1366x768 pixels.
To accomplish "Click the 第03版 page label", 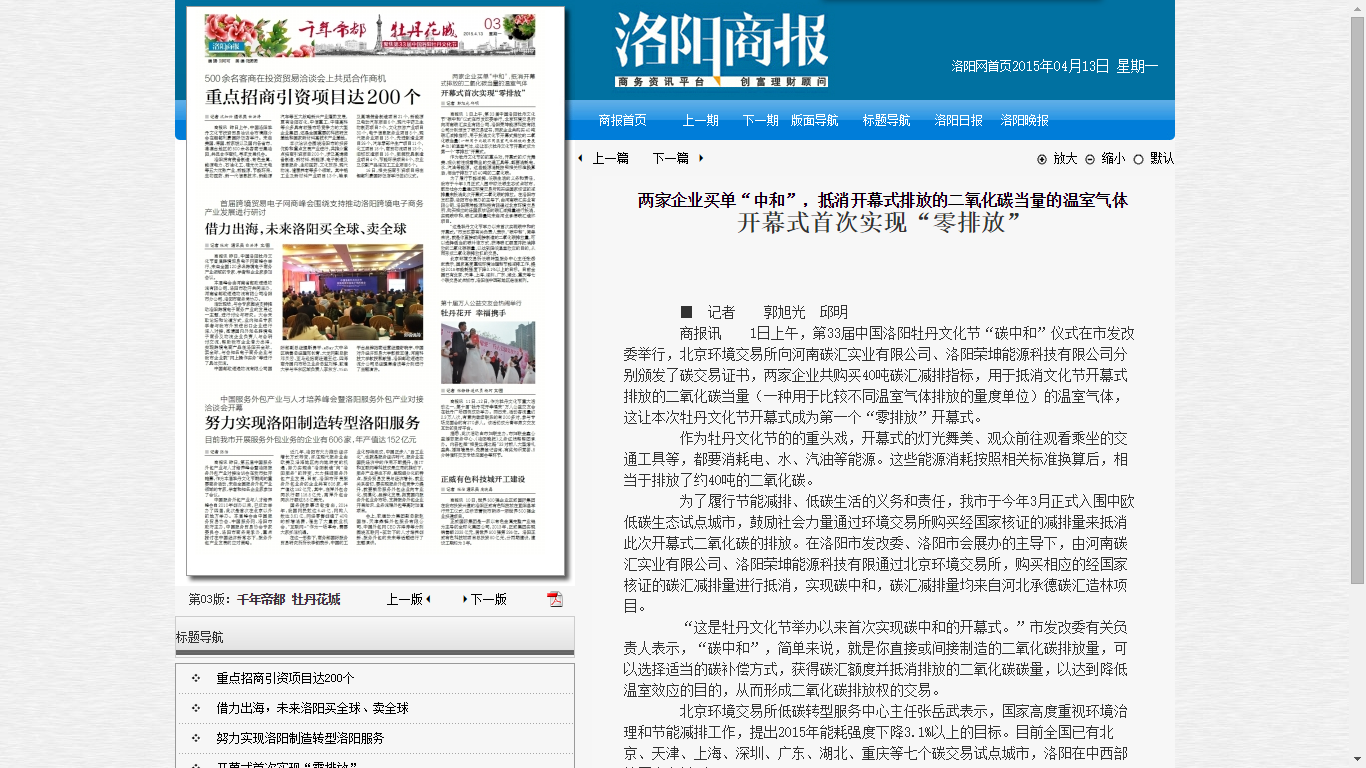I will [x=211, y=599].
